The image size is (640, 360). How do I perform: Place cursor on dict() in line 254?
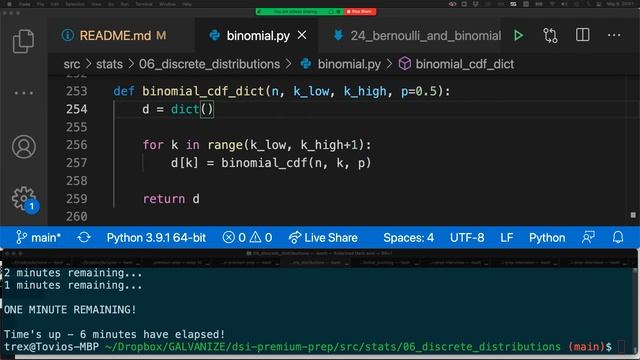[192, 109]
